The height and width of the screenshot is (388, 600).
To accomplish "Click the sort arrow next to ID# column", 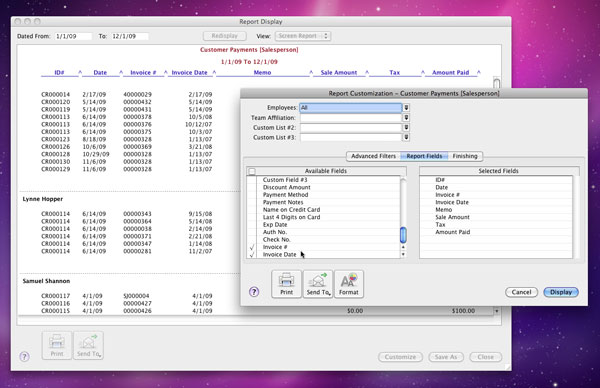I will (80, 72).
